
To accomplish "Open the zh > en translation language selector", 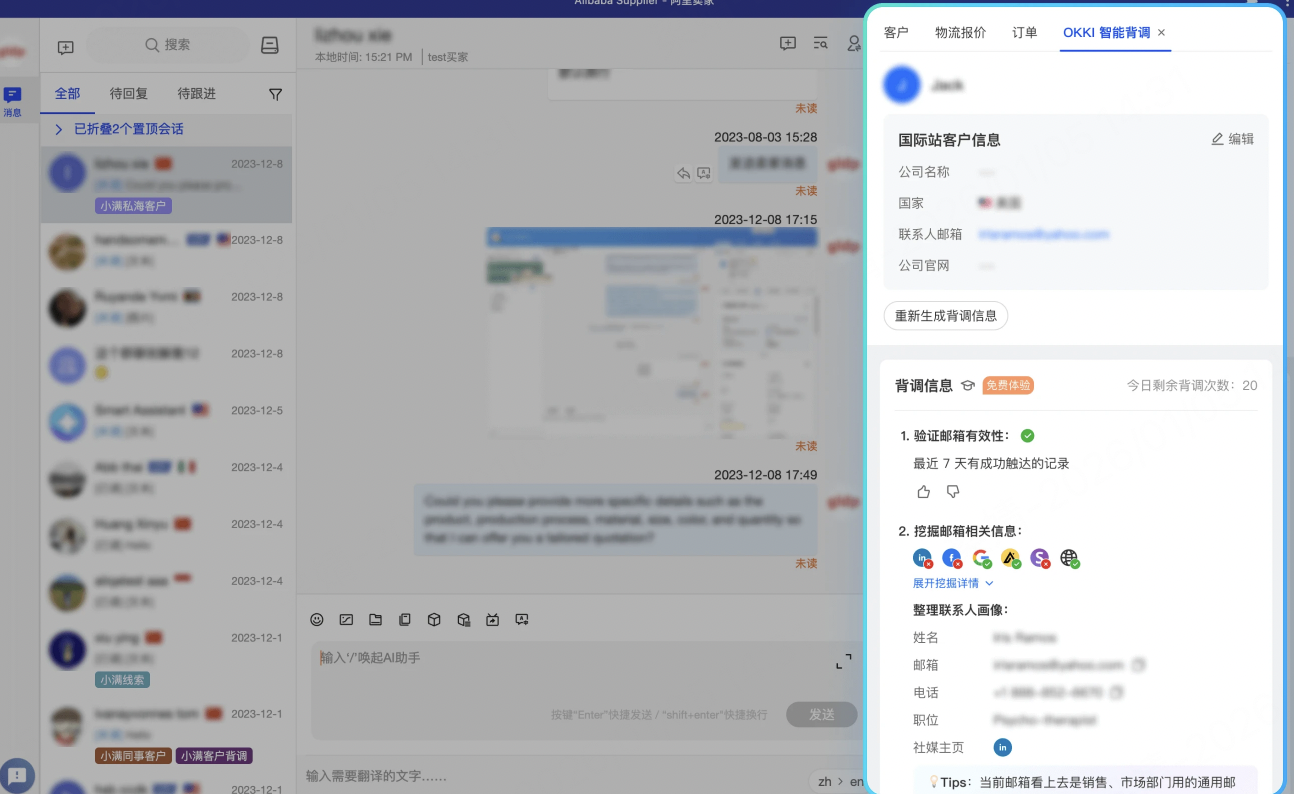I will click(834, 780).
